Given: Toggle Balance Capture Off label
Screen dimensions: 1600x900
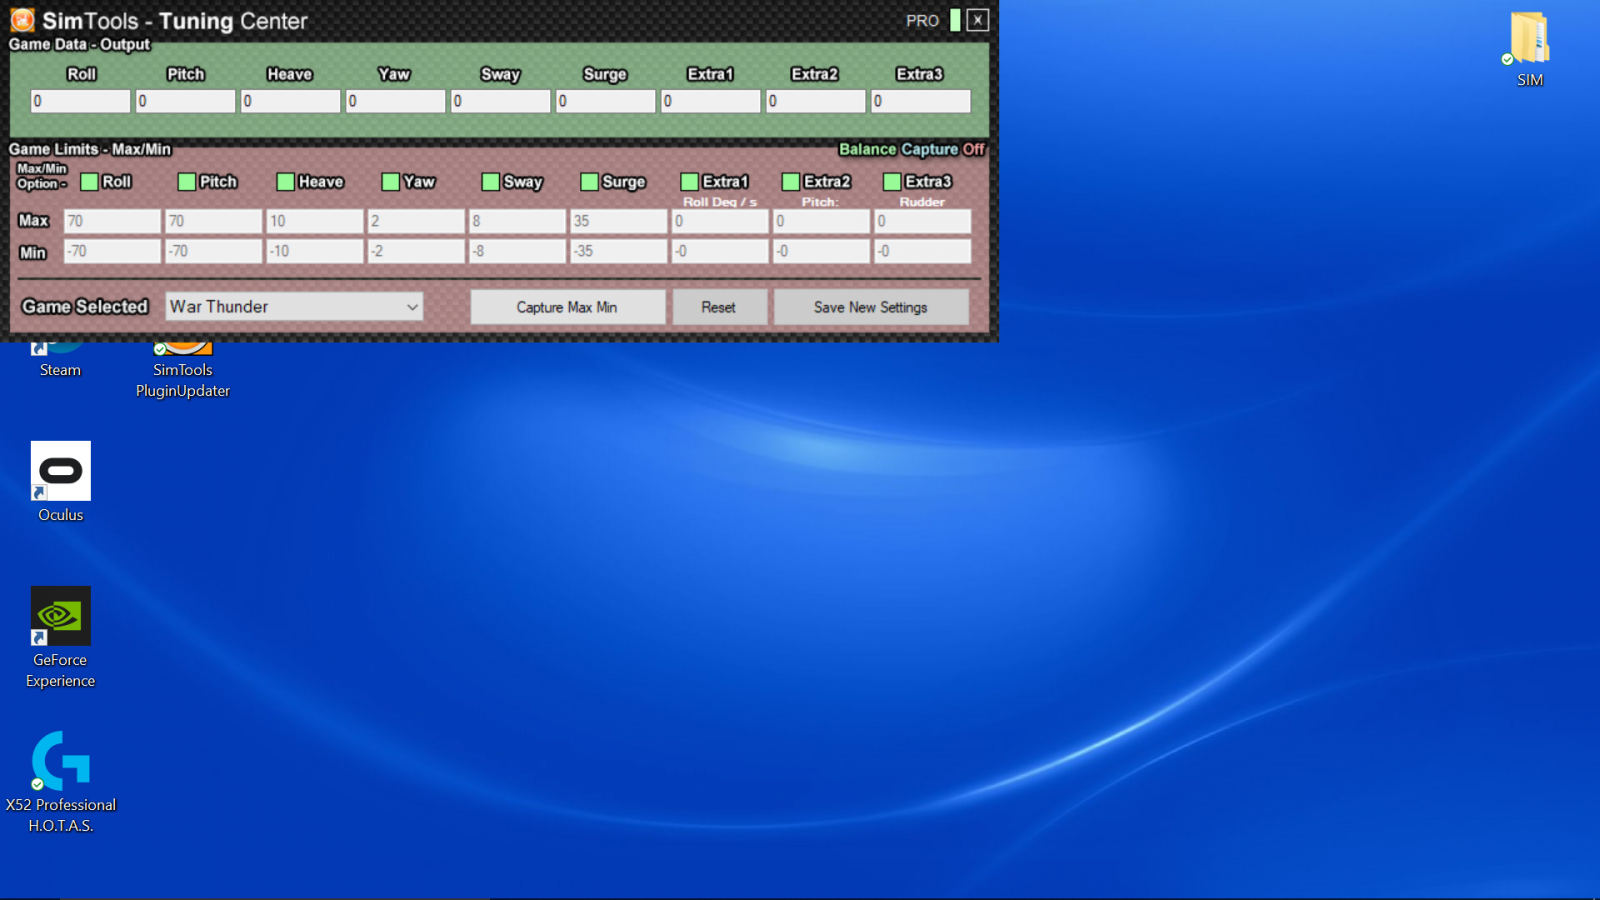Looking at the screenshot, I should [911, 149].
